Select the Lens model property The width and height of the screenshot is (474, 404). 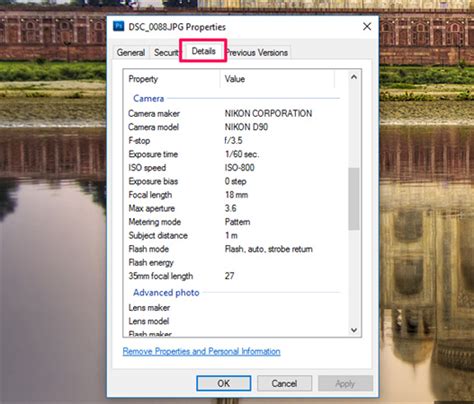pos(149,321)
